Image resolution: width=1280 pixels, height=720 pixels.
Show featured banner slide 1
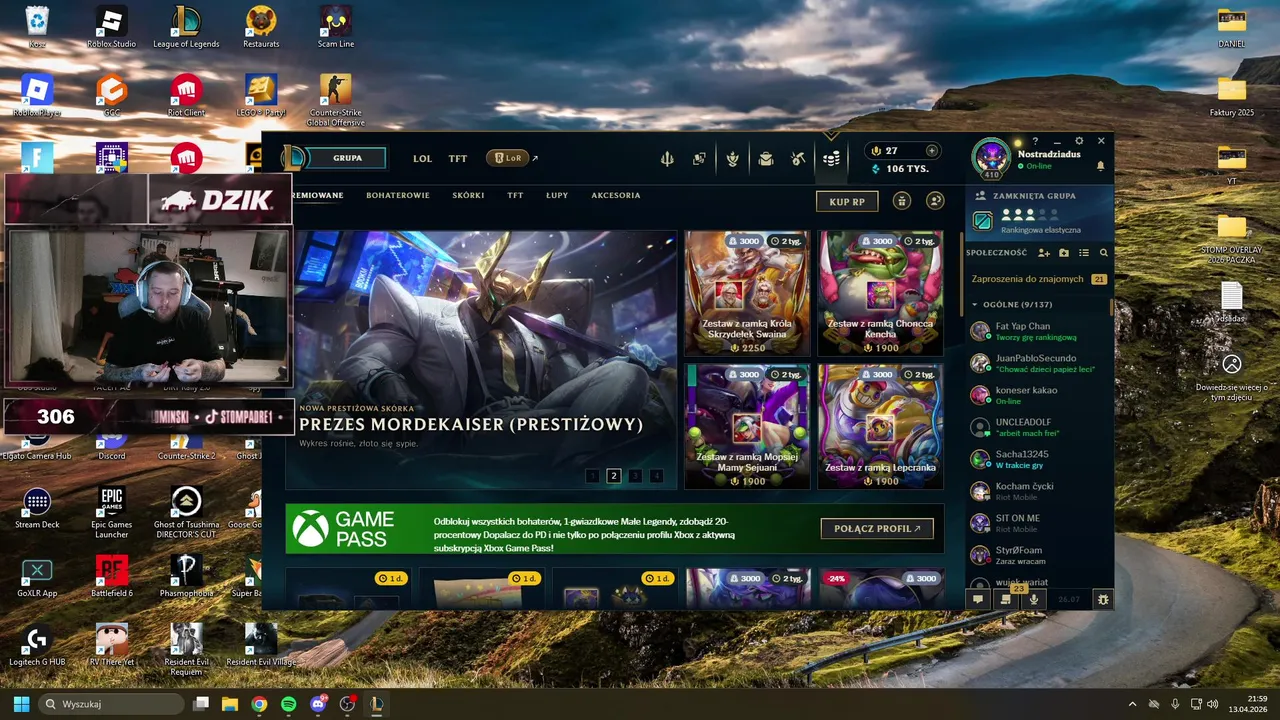pyautogui.click(x=592, y=476)
